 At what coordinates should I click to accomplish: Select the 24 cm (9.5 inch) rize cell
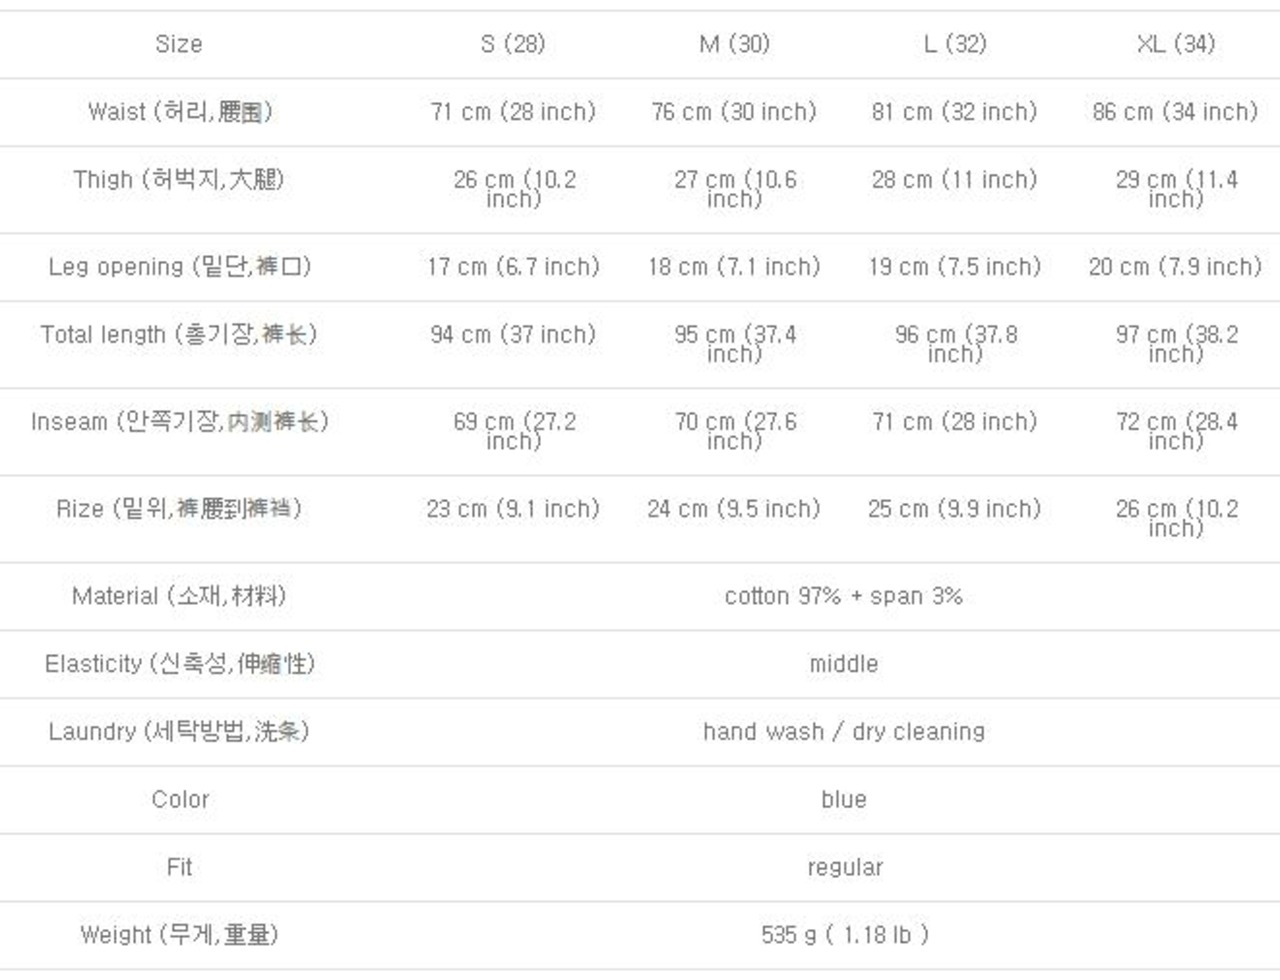click(734, 509)
